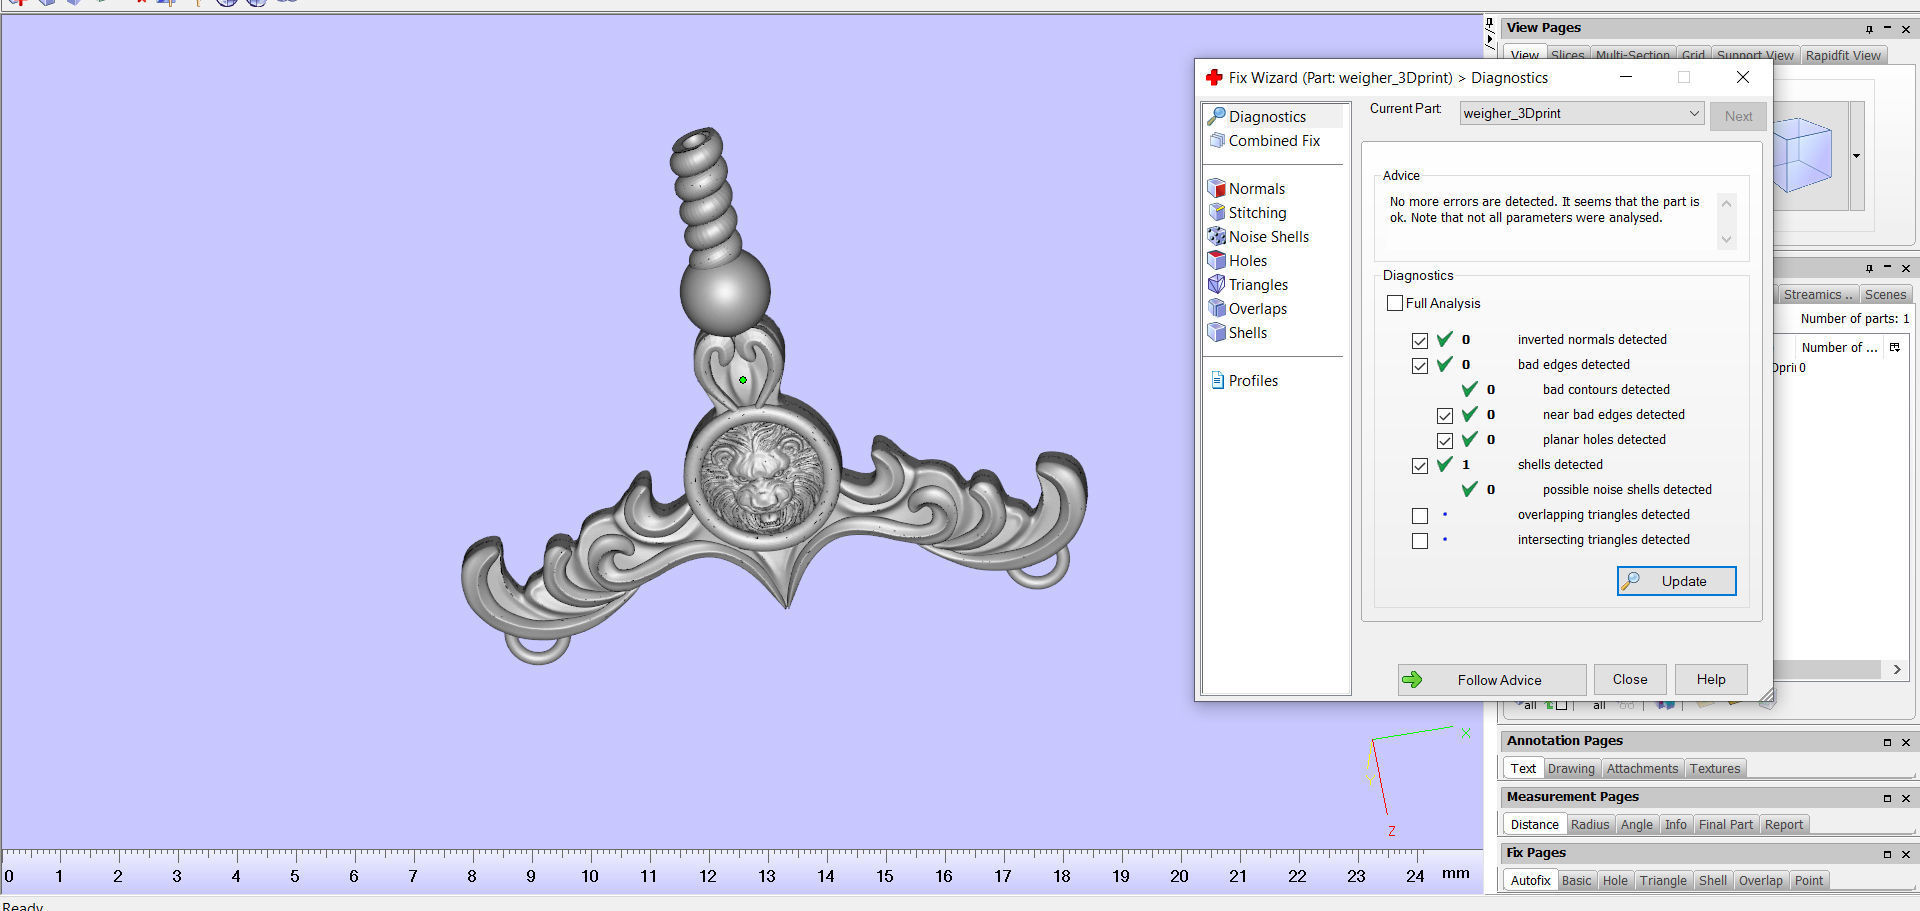Click the part list scroll right arrow
Image resolution: width=1920 pixels, height=911 pixels.
click(x=1897, y=669)
